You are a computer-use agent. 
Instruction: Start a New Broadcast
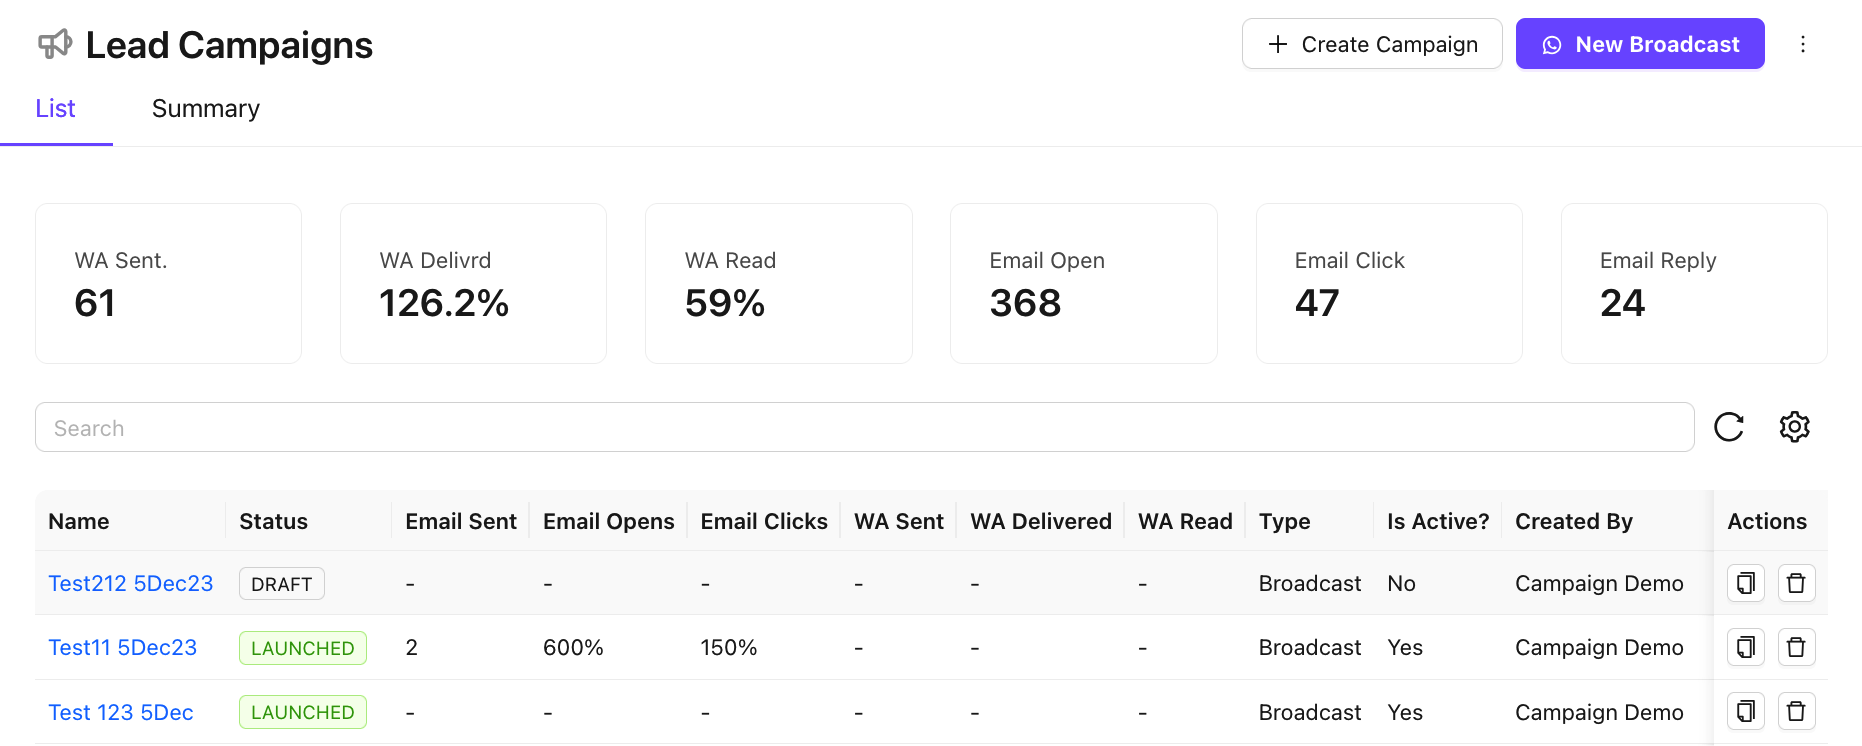click(x=1640, y=44)
